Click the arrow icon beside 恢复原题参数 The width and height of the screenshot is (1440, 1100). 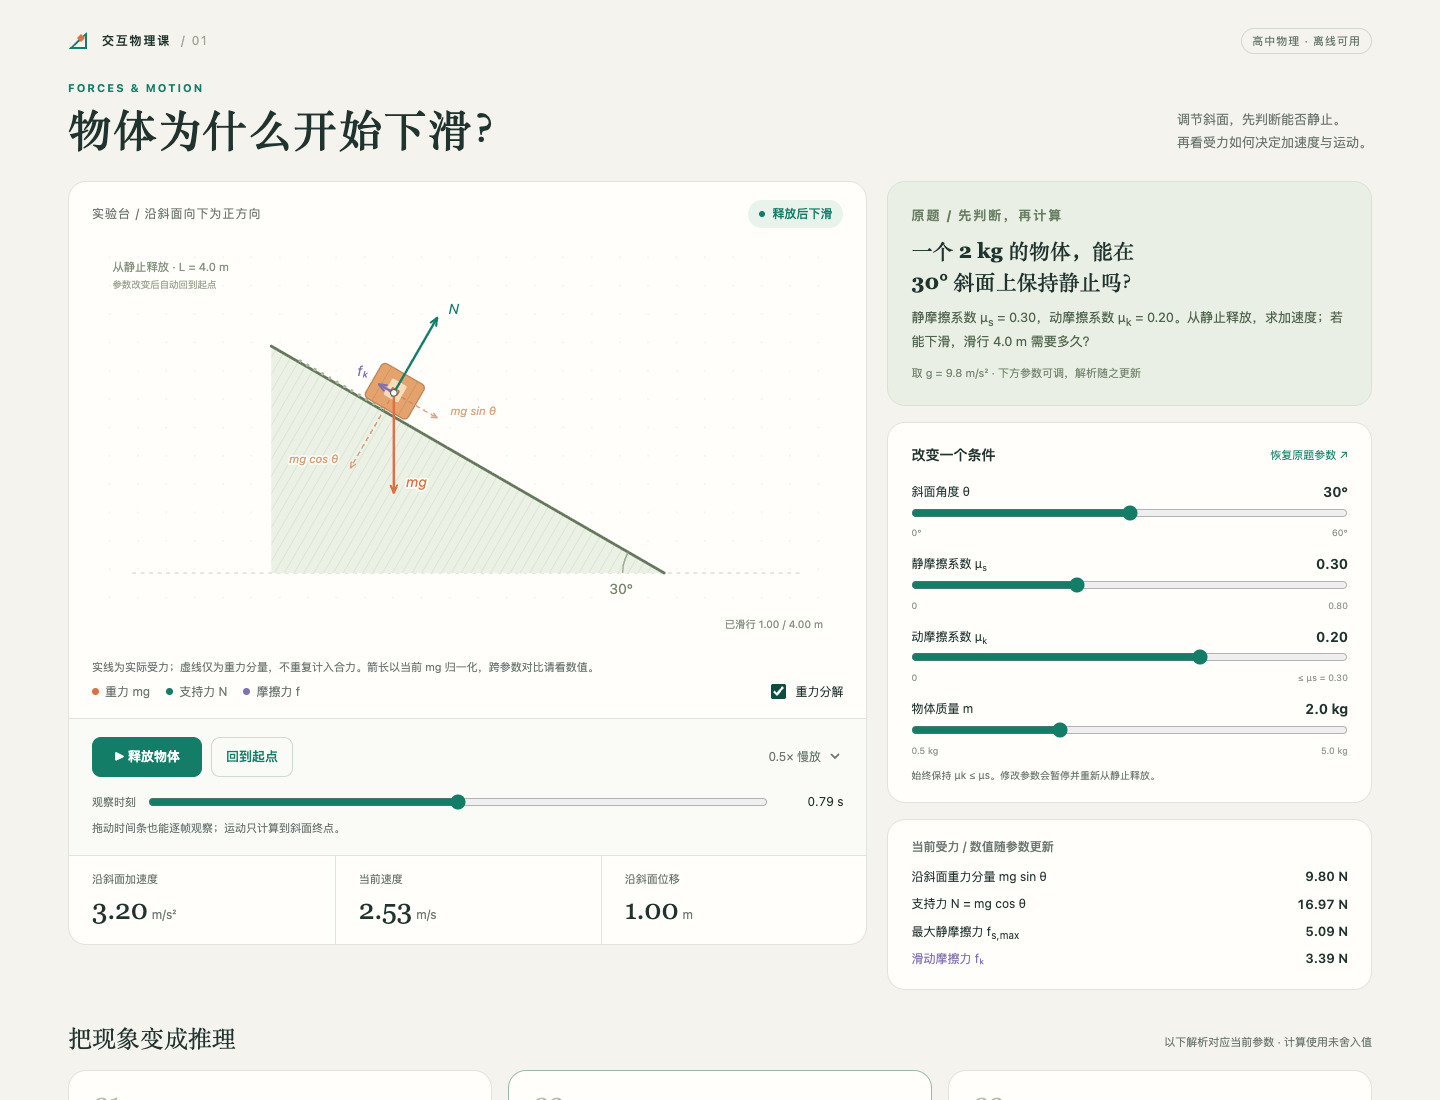click(1343, 455)
